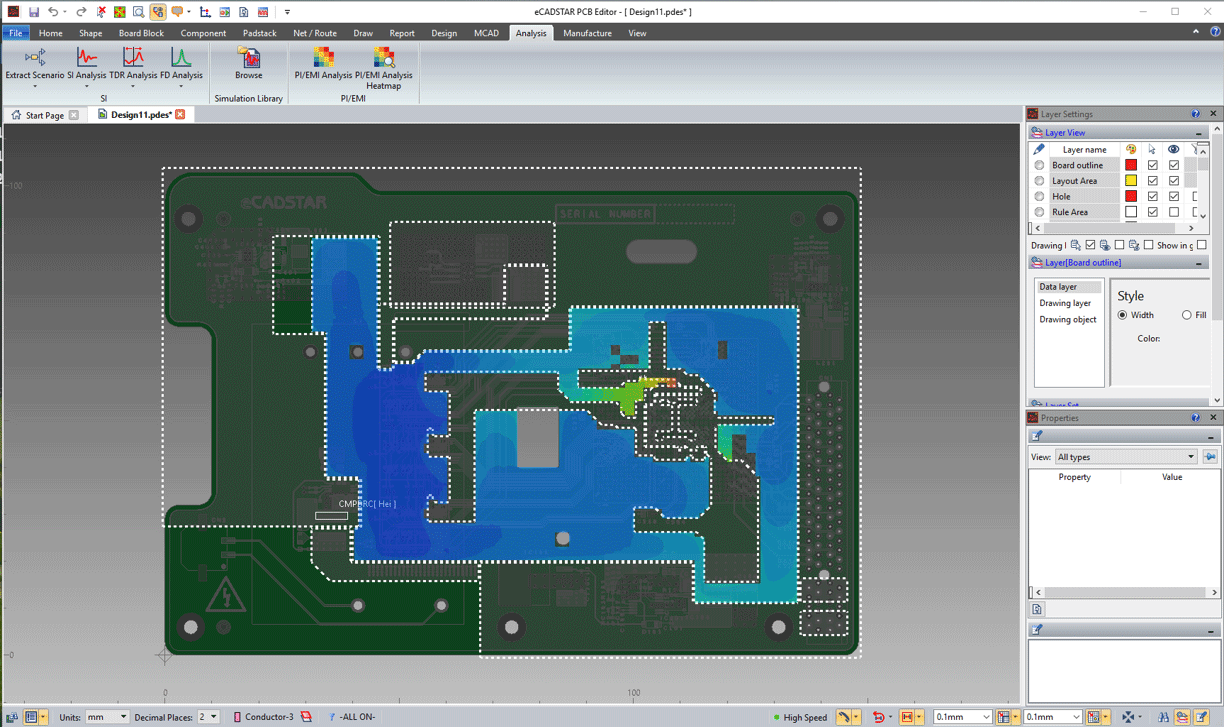Click the ribbon help question mark icon
This screenshot has height=727, width=1224.
1215,32
